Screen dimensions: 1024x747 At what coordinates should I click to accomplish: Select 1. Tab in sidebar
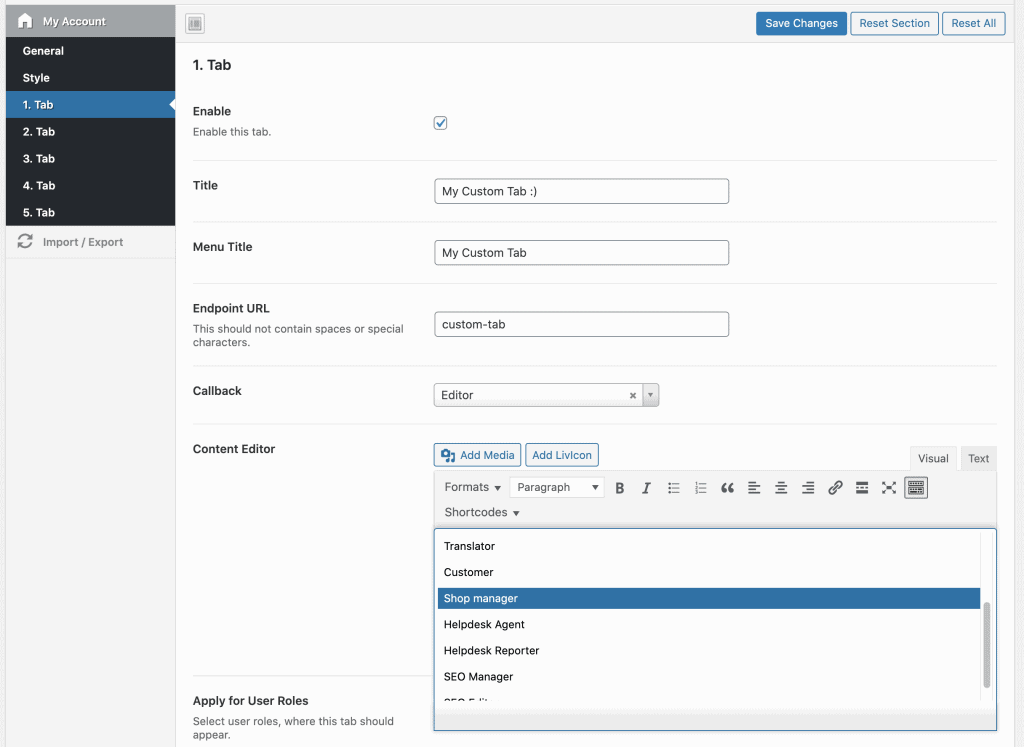(91, 104)
